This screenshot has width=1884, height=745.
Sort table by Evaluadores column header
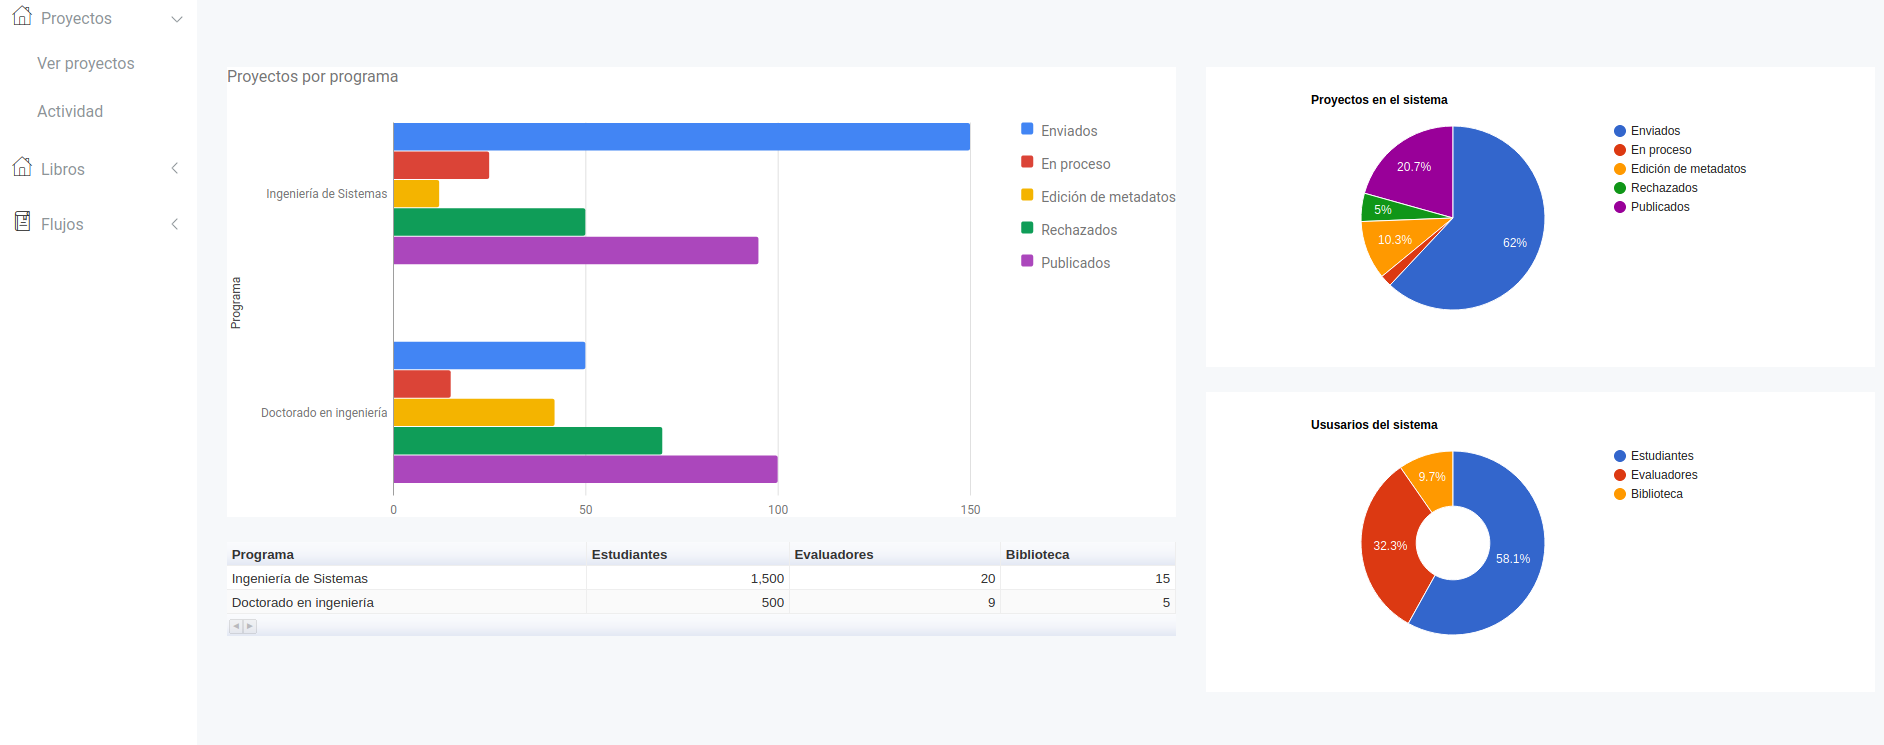[x=833, y=555]
